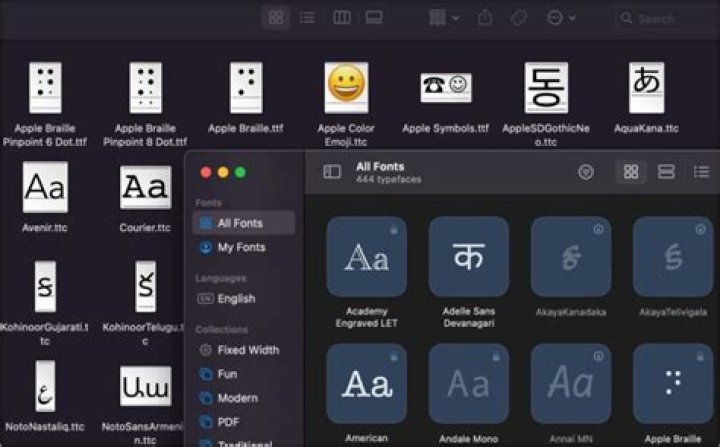This screenshot has height=447, width=720.
Task: Select American Typewriter font tile
Action: [x=366, y=384]
